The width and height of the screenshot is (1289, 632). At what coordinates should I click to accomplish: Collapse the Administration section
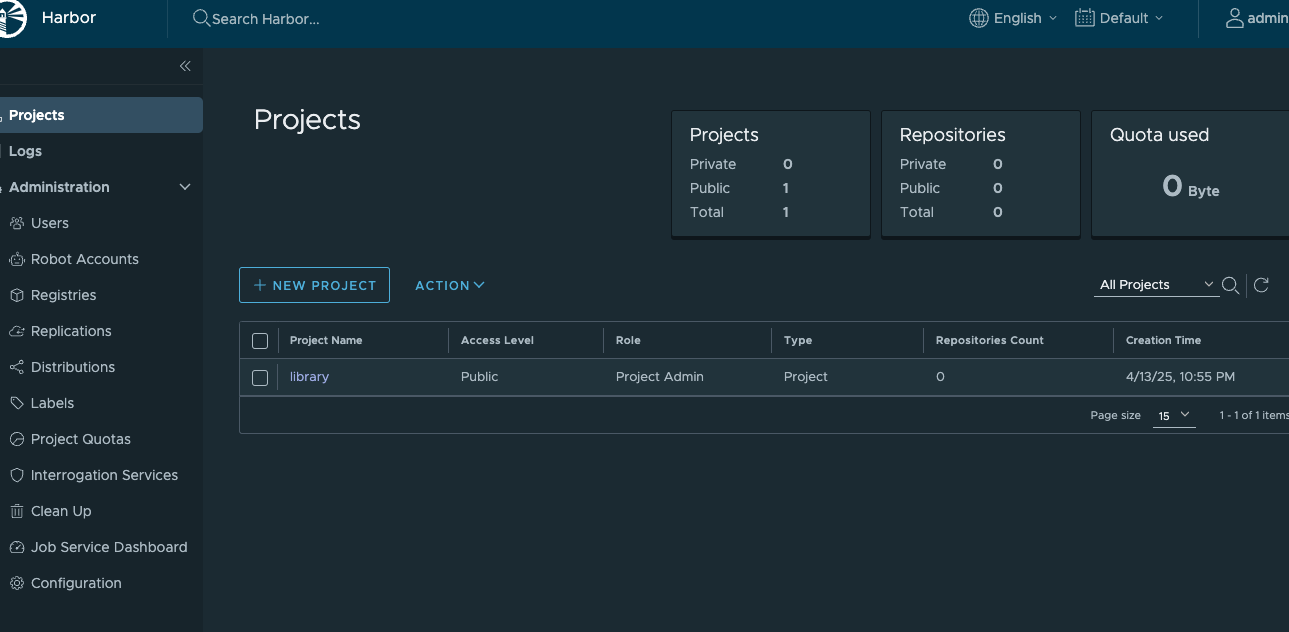click(x=185, y=187)
